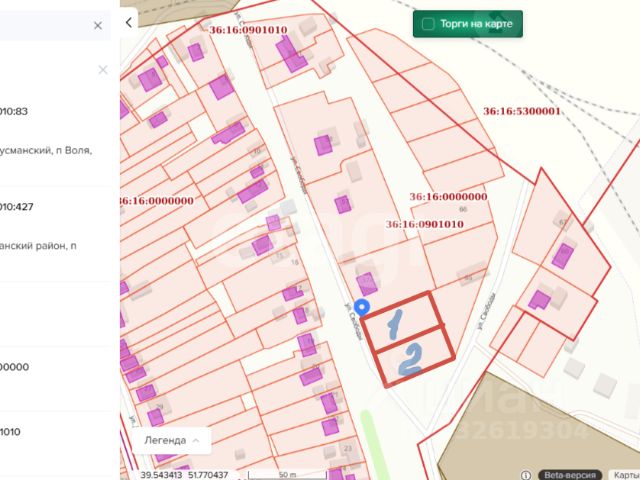Viewport: 640px width, 480px height.
Task: Click cadastral label 36:16:5300001
Action: point(522,111)
